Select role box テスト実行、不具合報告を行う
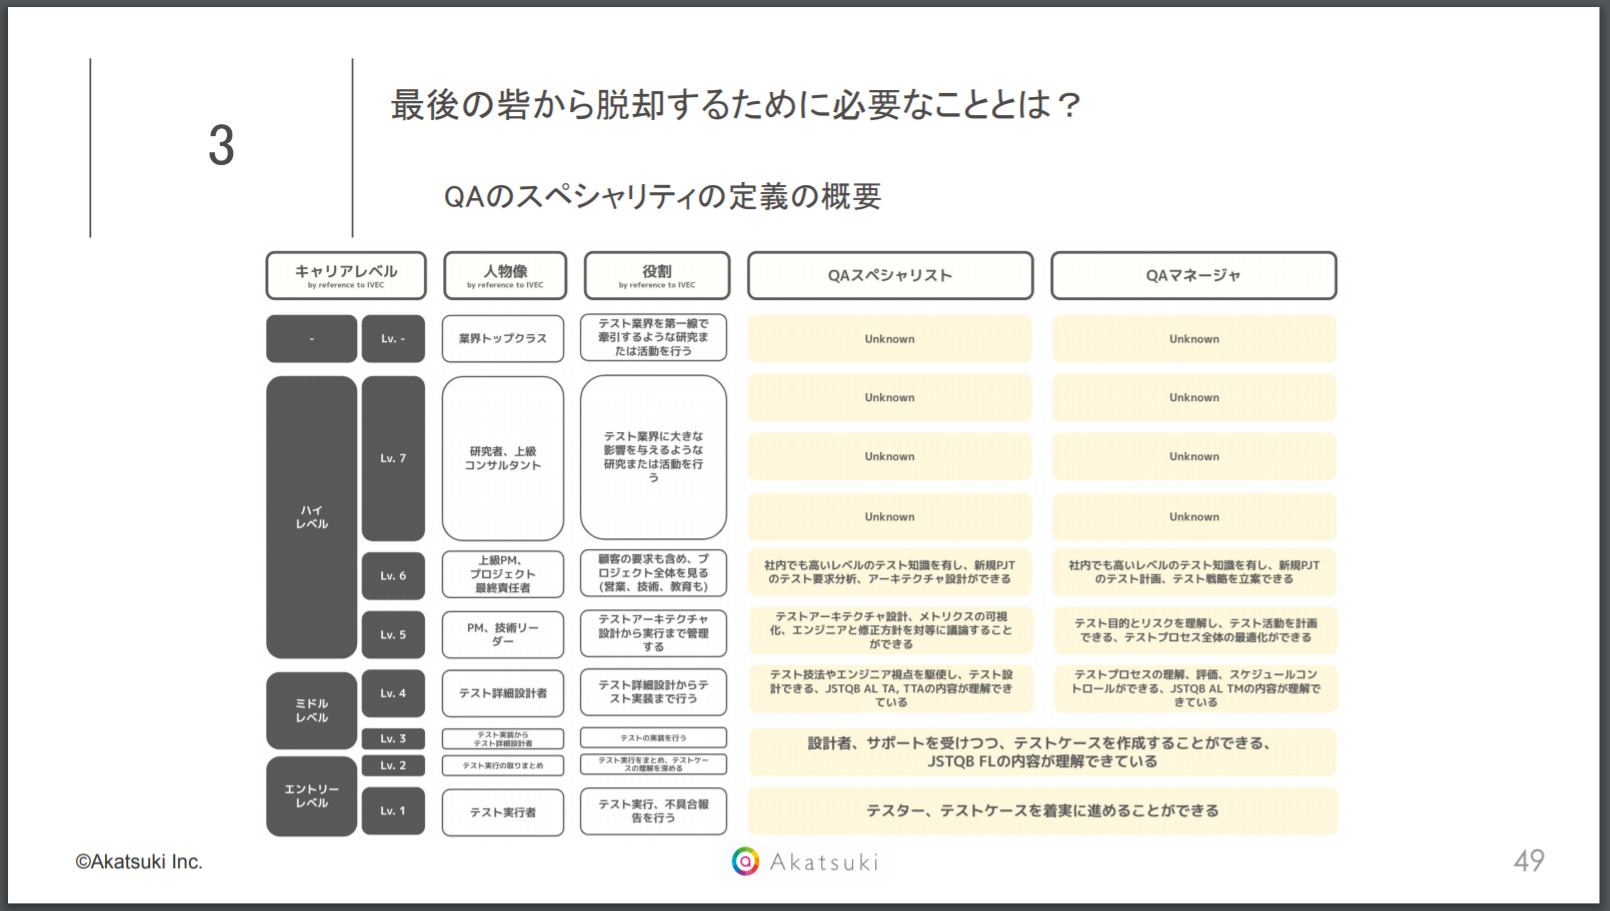Screen dimensions: 1610x911 (x=653, y=811)
